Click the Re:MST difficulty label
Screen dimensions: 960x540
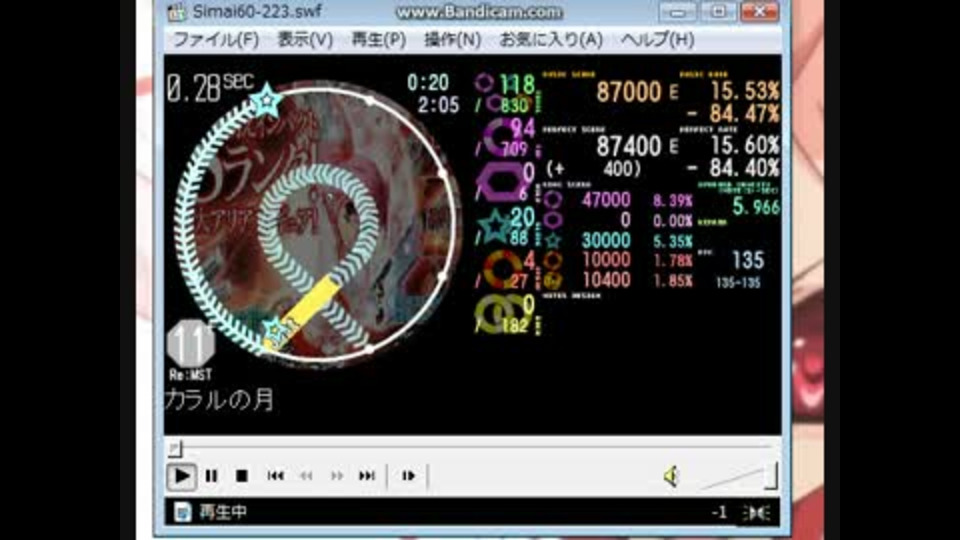click(x=190, y=375)
